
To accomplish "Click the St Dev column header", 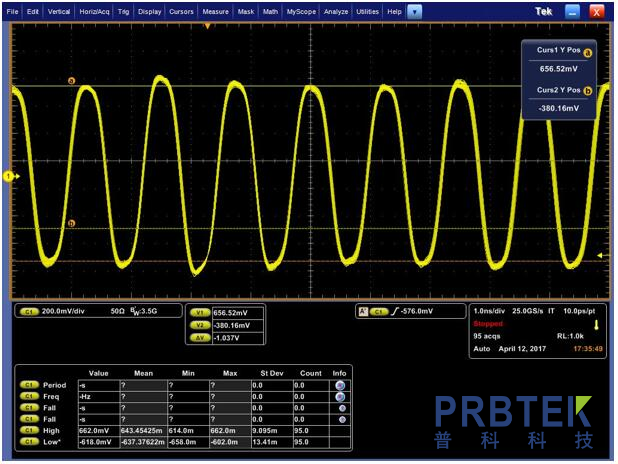I will pos(272,373).
